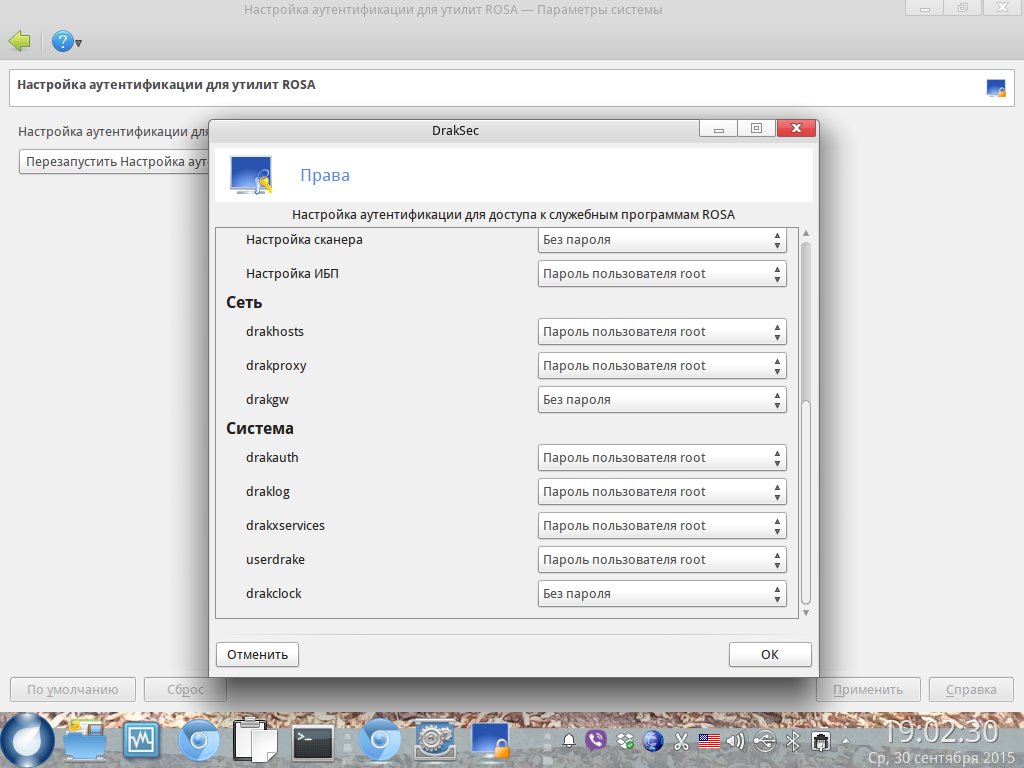This screenshot has height=768, width=1024.
Task: Click the DrakSec list vertical scrollbar
Action: [x=806, y=500]
